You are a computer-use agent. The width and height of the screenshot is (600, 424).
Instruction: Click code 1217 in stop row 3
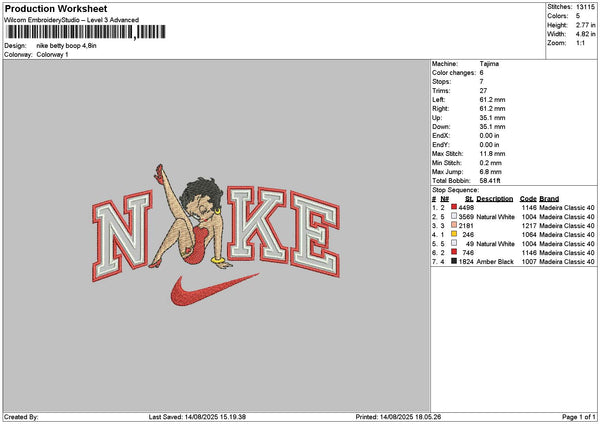(x=529, y=226)
